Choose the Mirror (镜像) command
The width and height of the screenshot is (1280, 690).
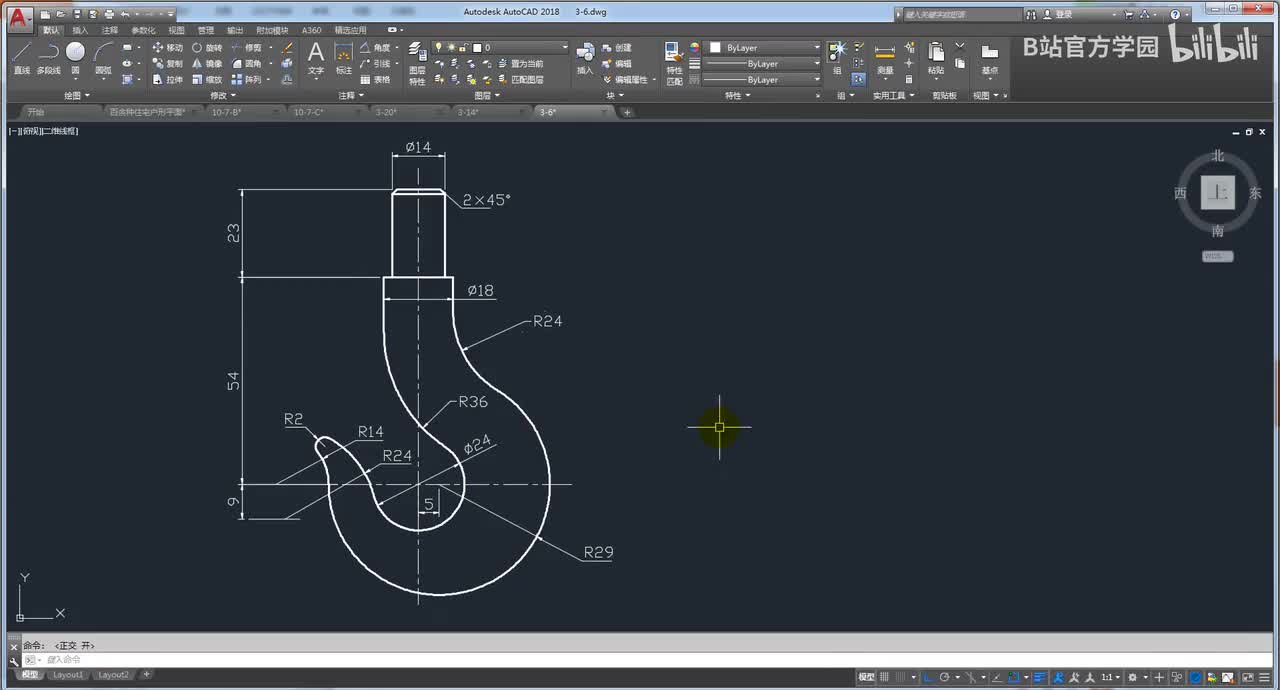tap(207, 63)
